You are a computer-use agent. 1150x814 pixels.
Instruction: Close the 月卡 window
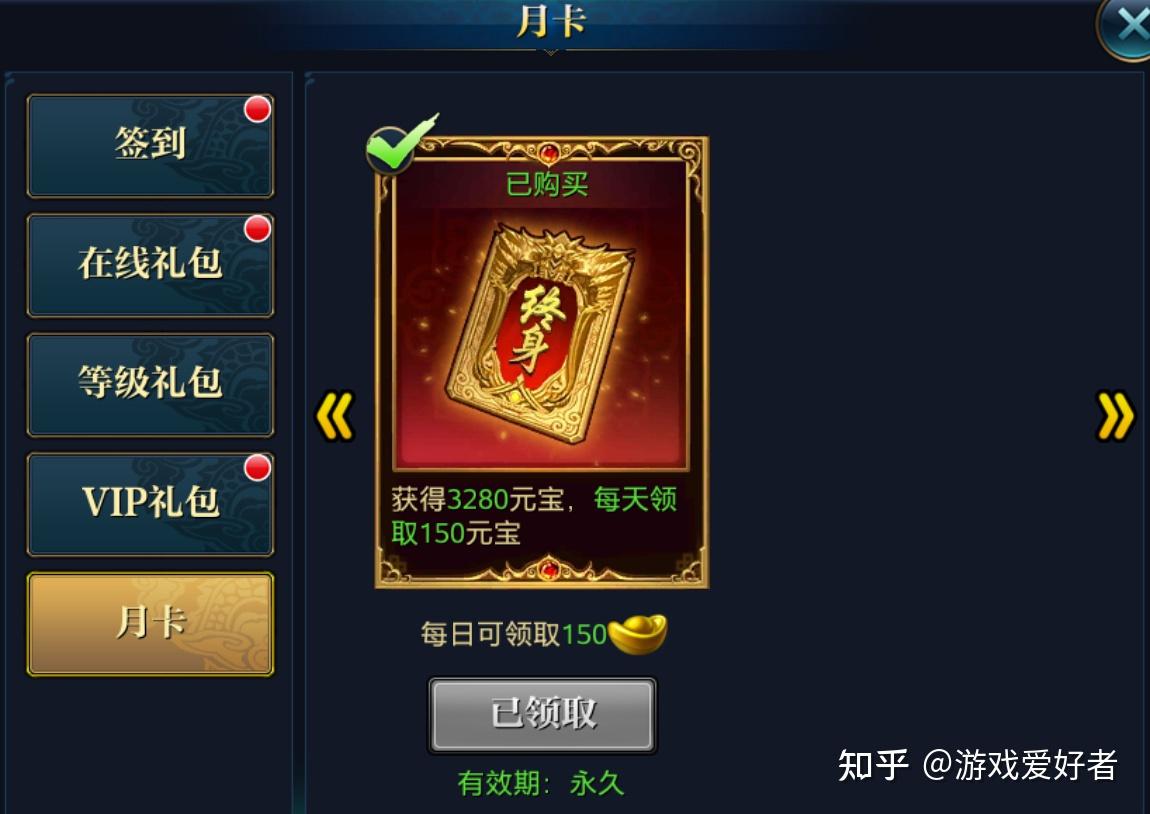tap(1127, 26)
